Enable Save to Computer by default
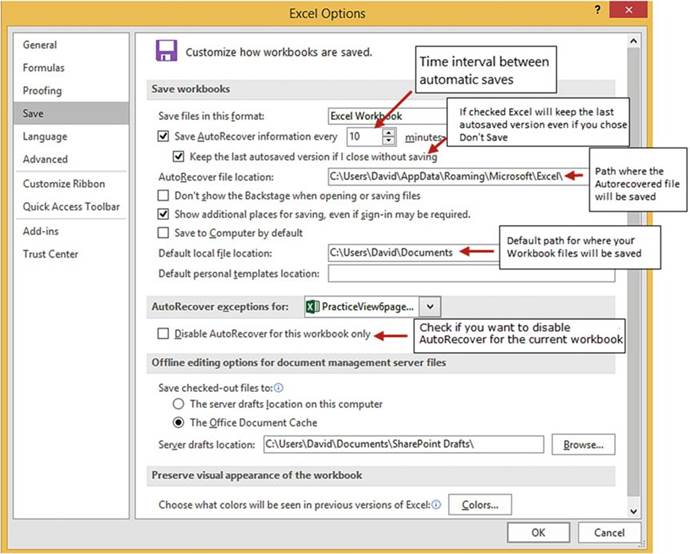The image size is (690, 554). [164, 232]
